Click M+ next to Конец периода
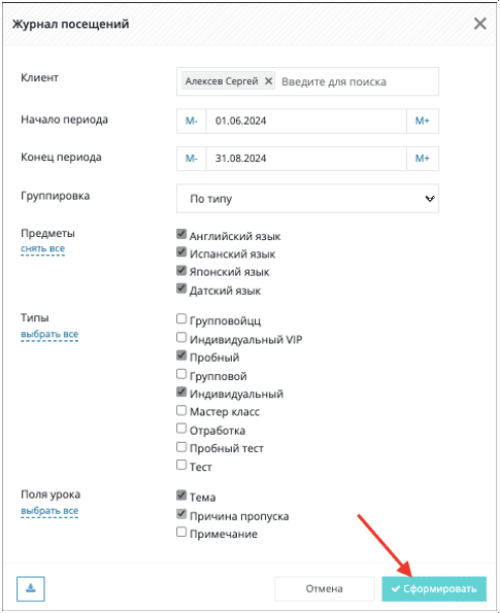500x613 pixels. click(422, 158)
